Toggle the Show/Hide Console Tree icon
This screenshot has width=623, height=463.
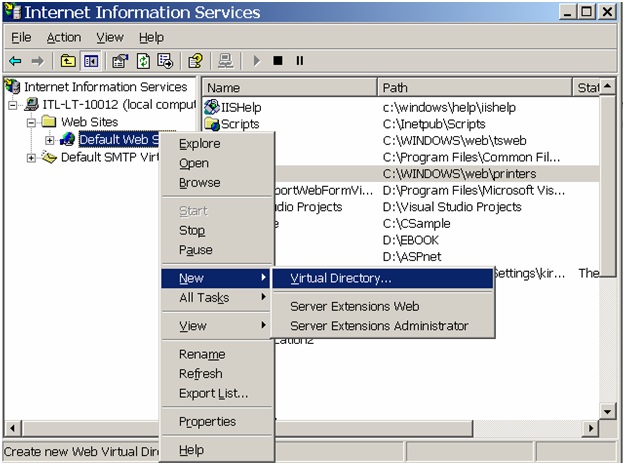pyautogui.click(x=91, y=61)
